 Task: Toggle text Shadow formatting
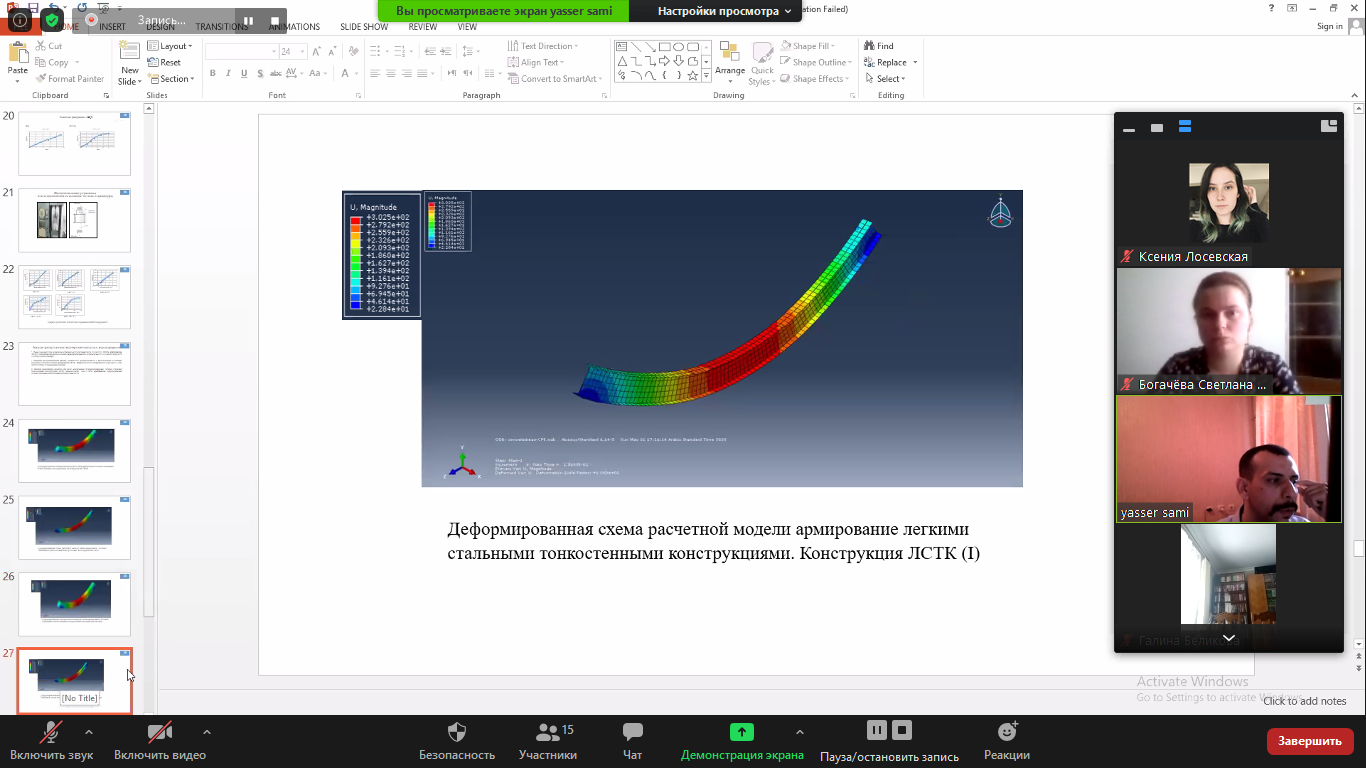click(x=258, y=74)
